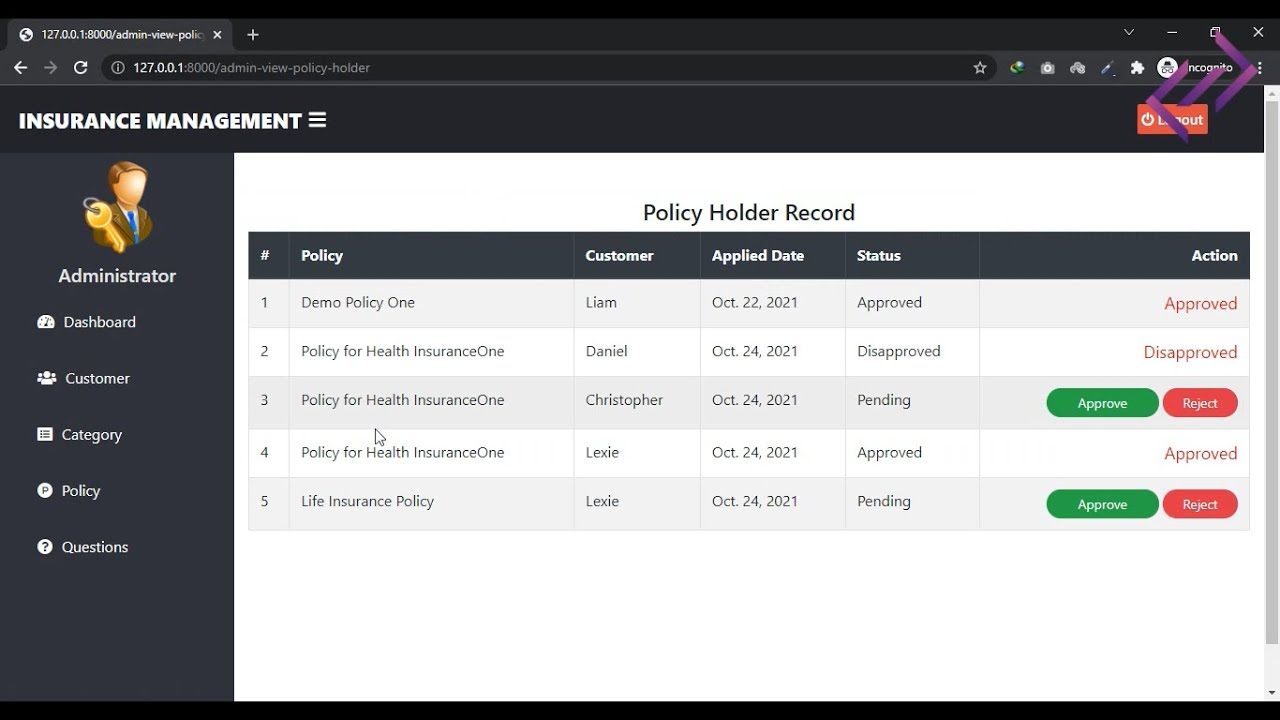
Task: Click the "Pending" status in row 5
Action: click(884, 501)
